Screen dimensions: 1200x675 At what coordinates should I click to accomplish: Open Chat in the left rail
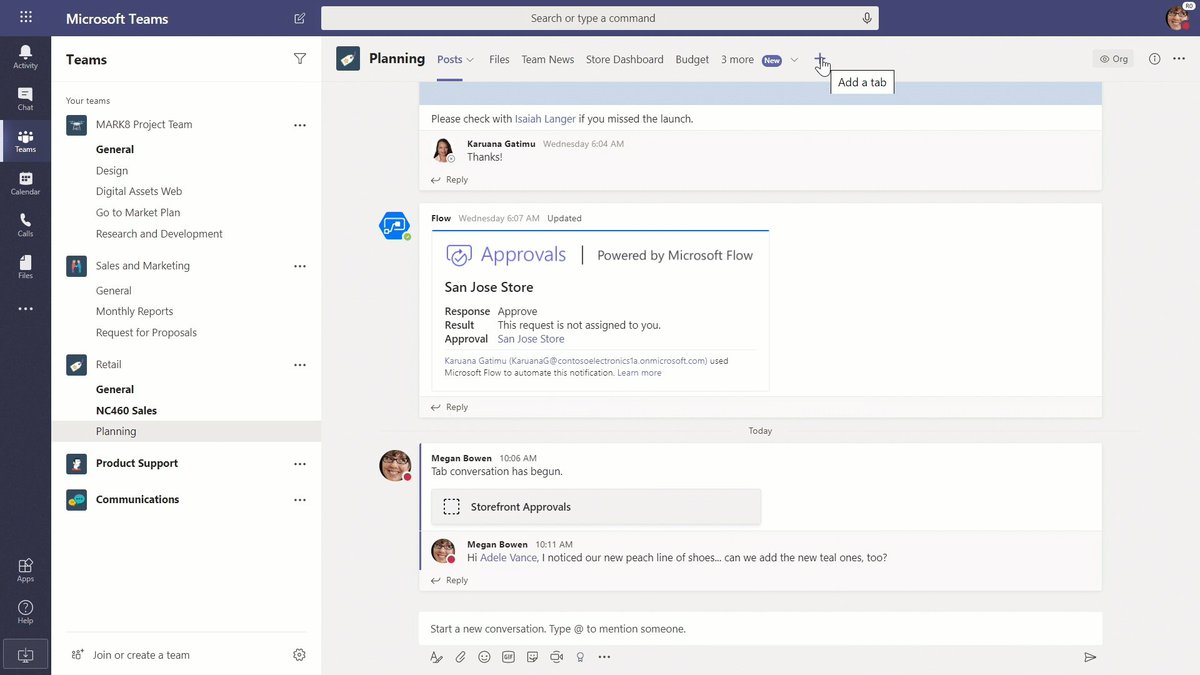(x=25, y=98)
